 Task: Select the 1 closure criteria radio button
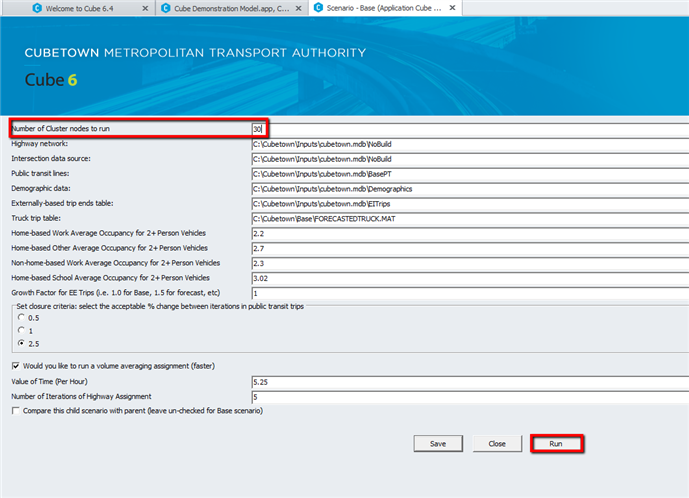(x=21, y=330)
